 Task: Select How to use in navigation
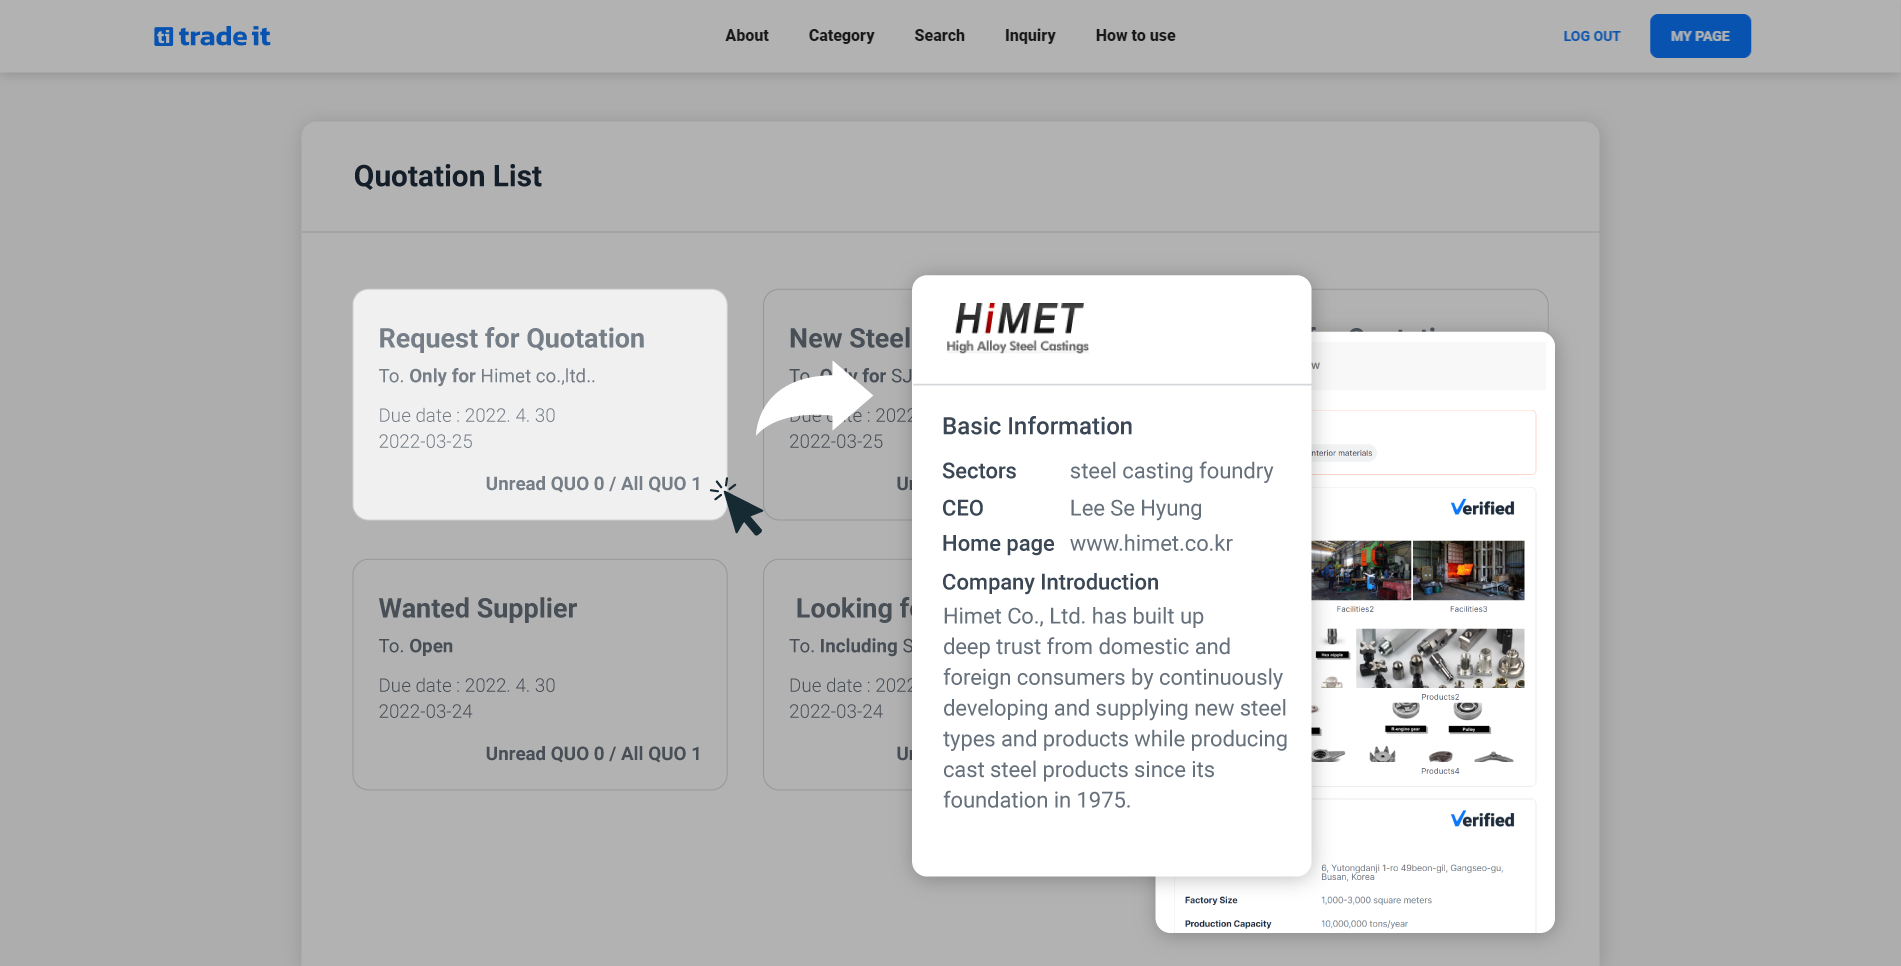(x=1135, y=36)
